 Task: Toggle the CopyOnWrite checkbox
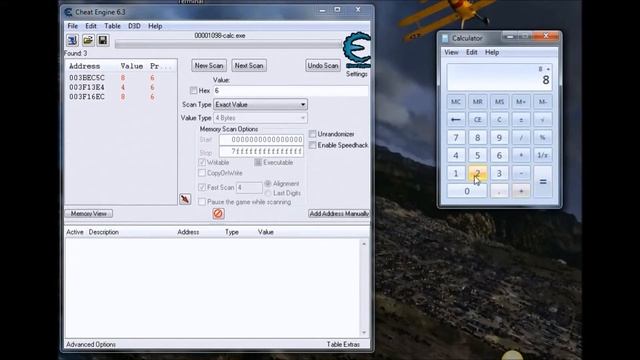point(202,173)
